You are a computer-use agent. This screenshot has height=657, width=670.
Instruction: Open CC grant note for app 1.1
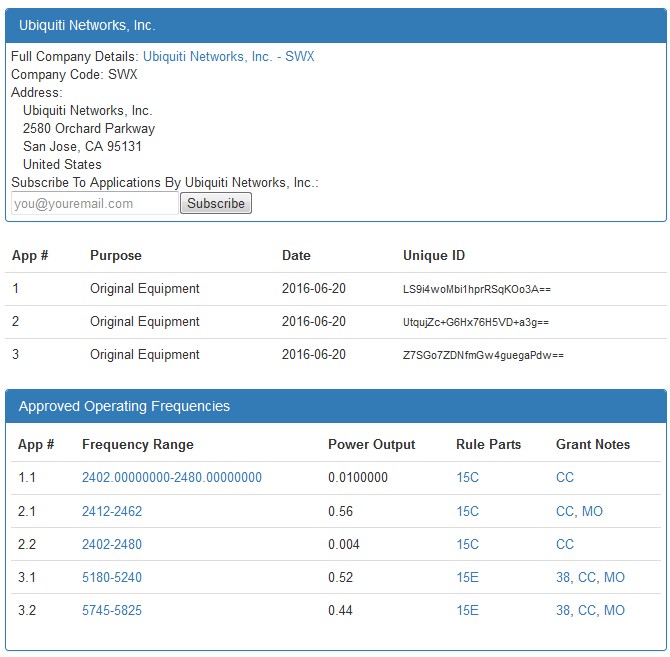(565, 477)
